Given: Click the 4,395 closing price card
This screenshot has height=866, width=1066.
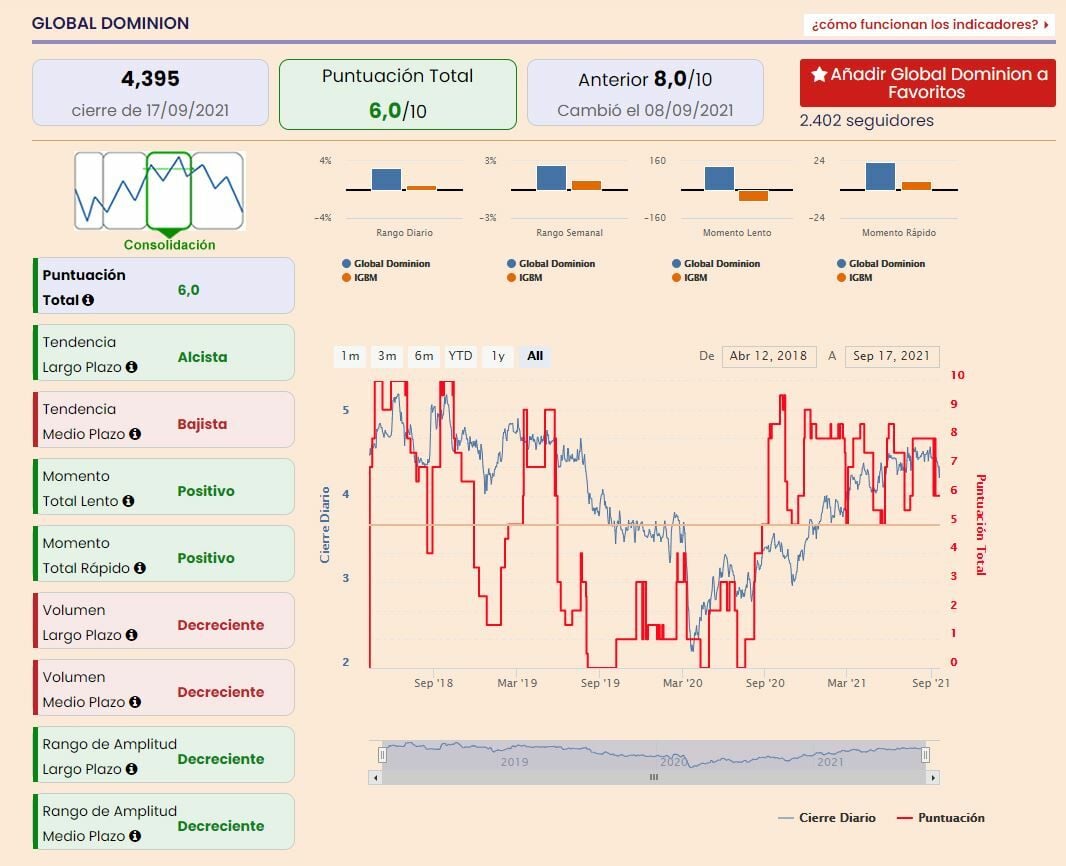Looking at the screenshot, I should pyautogui.click(x=150, y=92).
